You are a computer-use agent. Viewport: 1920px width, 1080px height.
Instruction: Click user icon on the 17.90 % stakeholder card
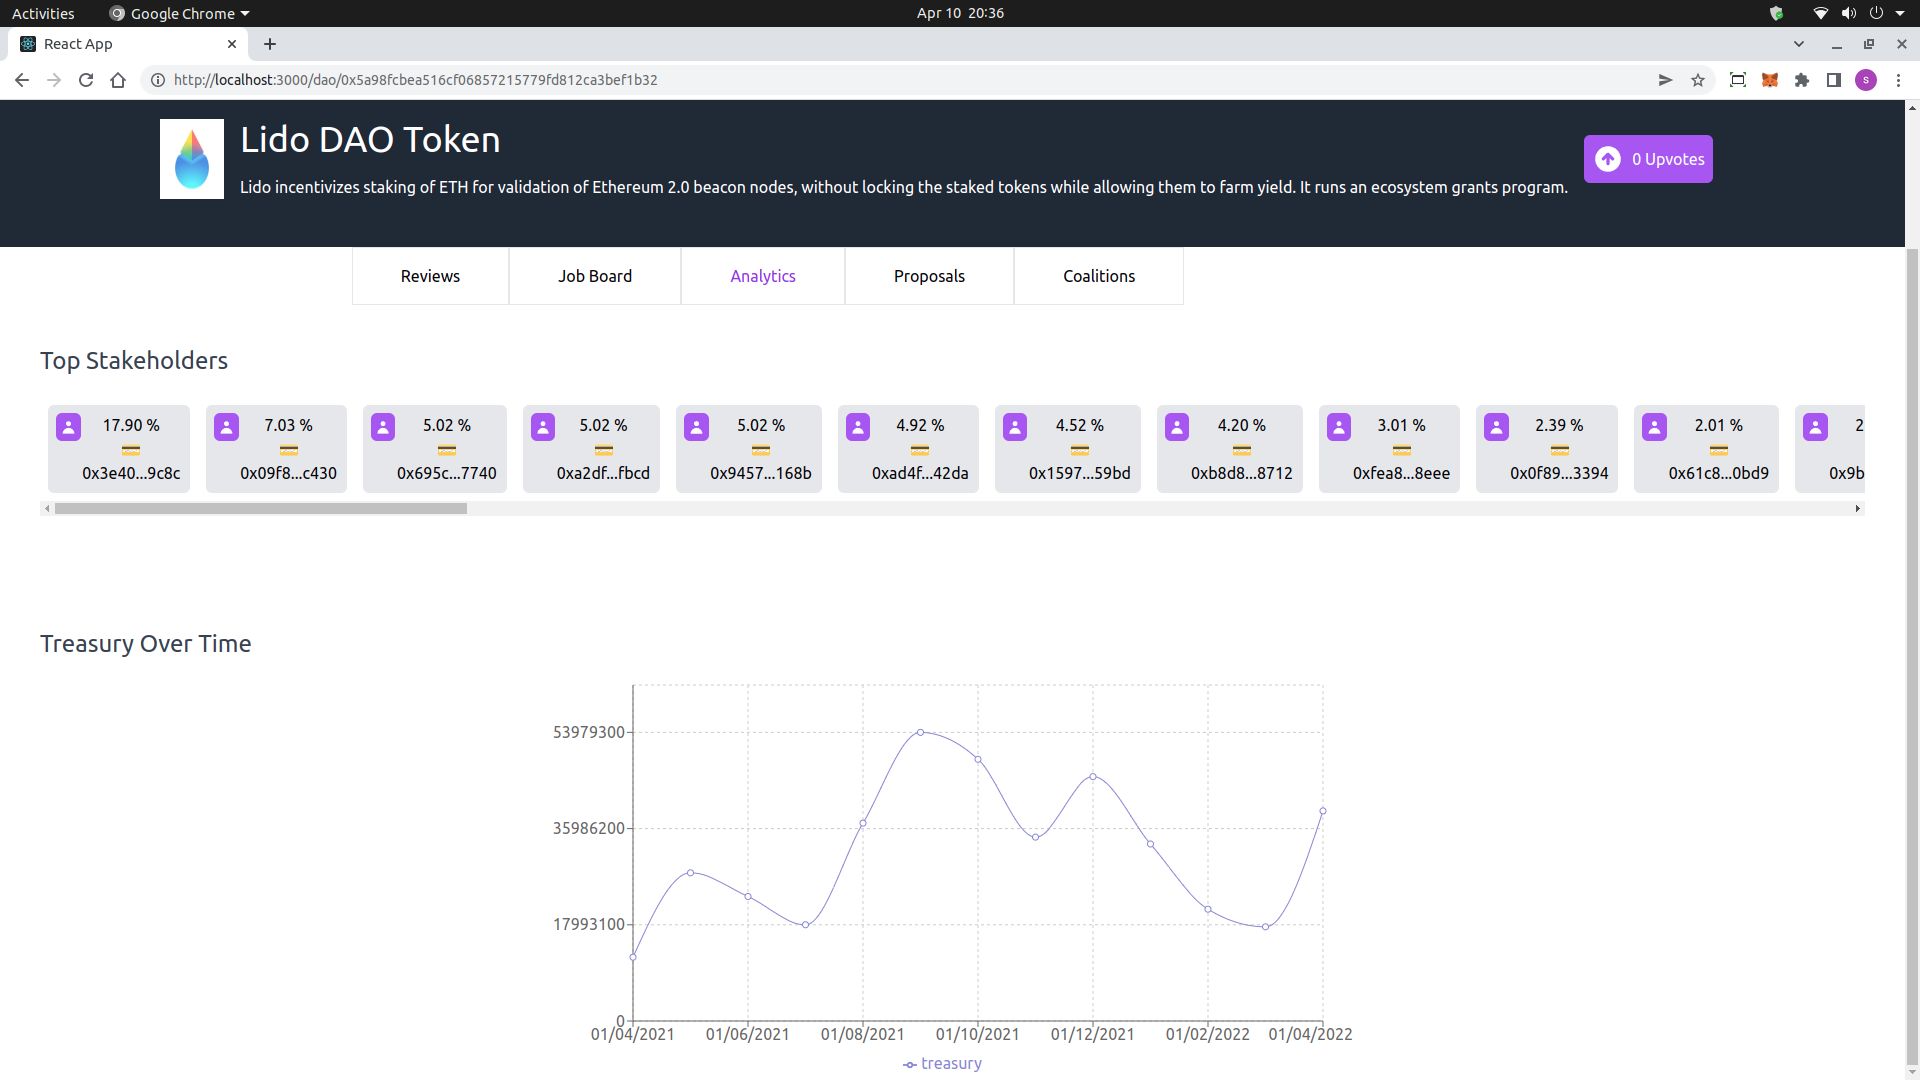pos(68,427)
